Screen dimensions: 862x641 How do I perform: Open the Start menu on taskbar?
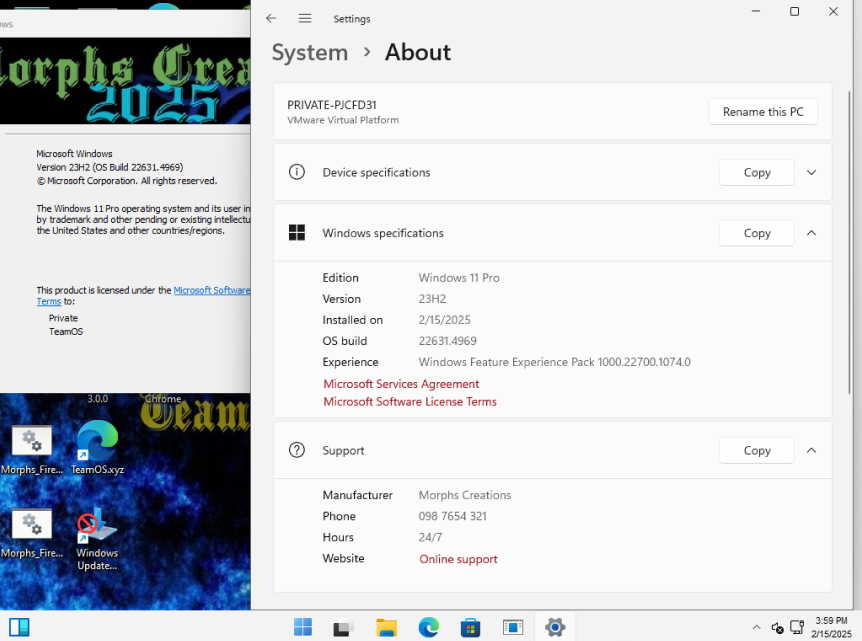(302, 627)
